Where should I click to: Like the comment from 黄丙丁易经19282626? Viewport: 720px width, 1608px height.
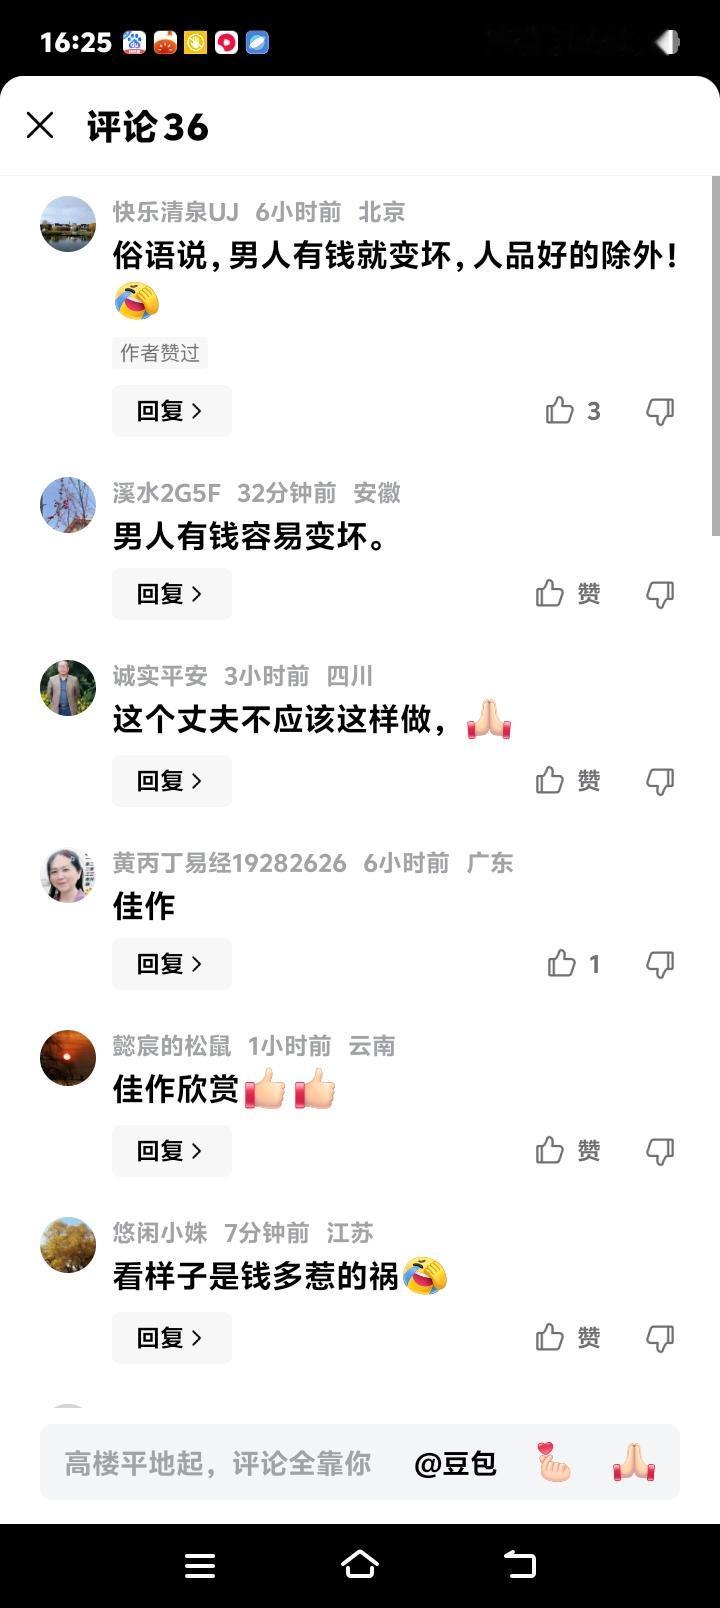[574, 964]
